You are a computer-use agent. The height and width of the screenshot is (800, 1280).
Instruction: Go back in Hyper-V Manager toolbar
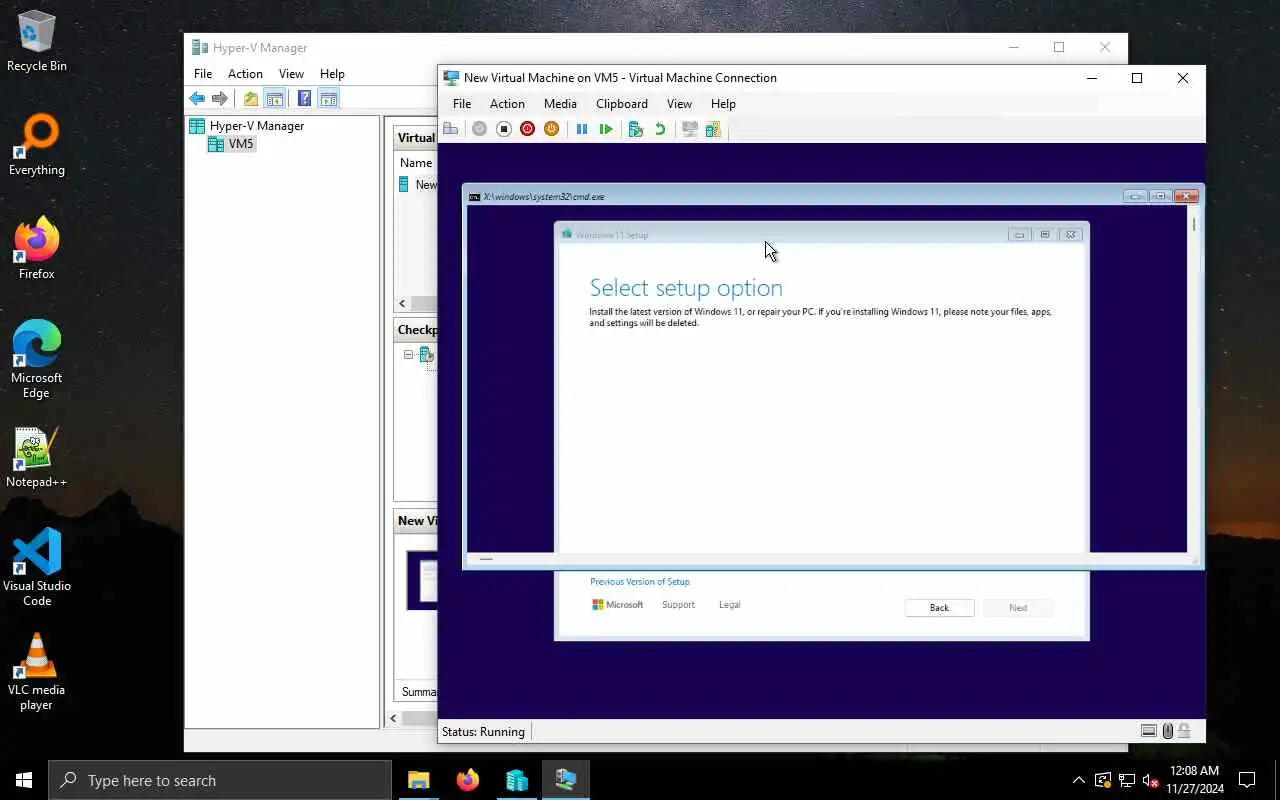(x=197, y=98)
